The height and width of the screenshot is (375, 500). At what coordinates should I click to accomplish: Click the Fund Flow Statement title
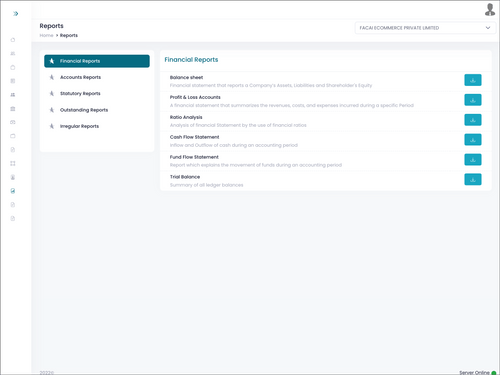pyautogui.click(x=194, y=157)
